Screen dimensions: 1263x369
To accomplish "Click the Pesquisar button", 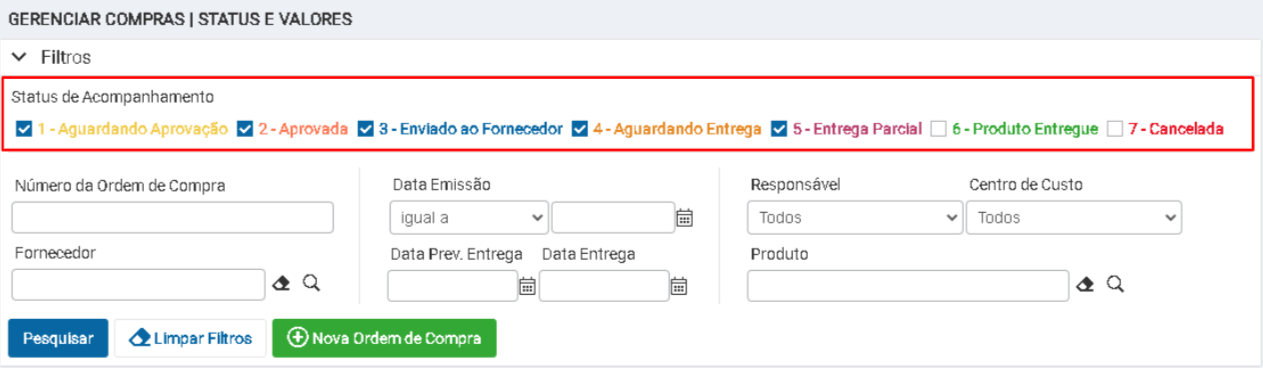I will coord(58,338).
